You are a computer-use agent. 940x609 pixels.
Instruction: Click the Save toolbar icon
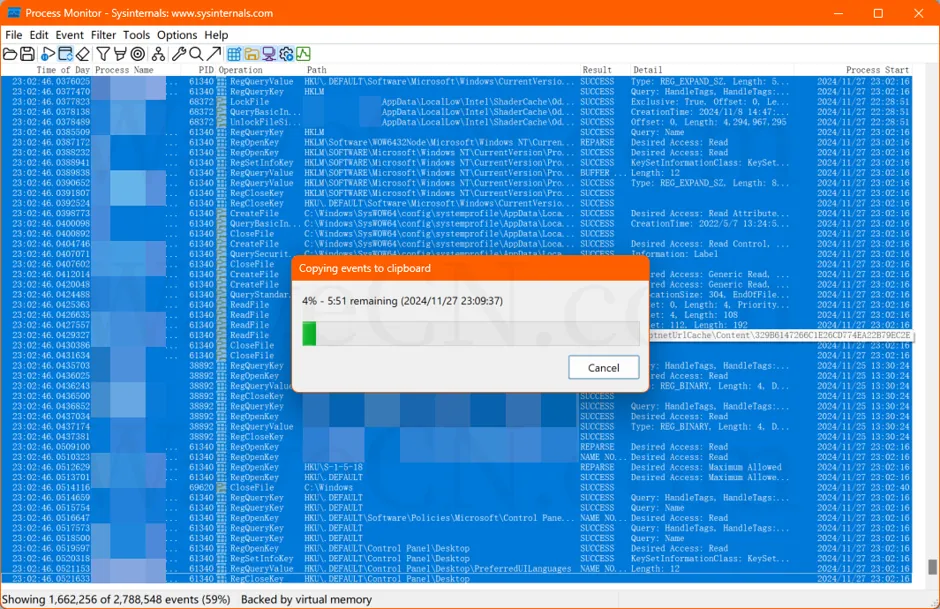(27, 54)
